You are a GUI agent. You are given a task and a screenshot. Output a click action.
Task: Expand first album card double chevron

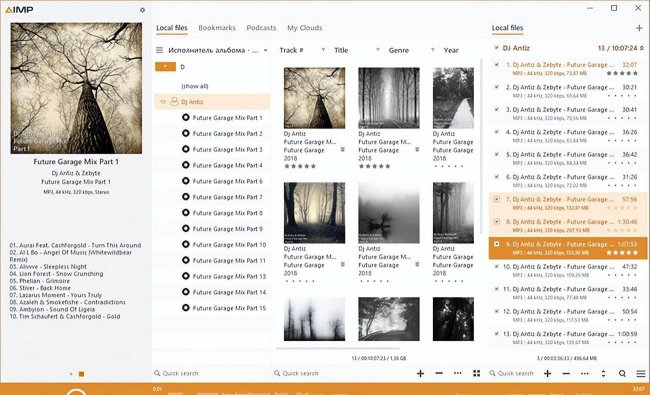(342, 149)
